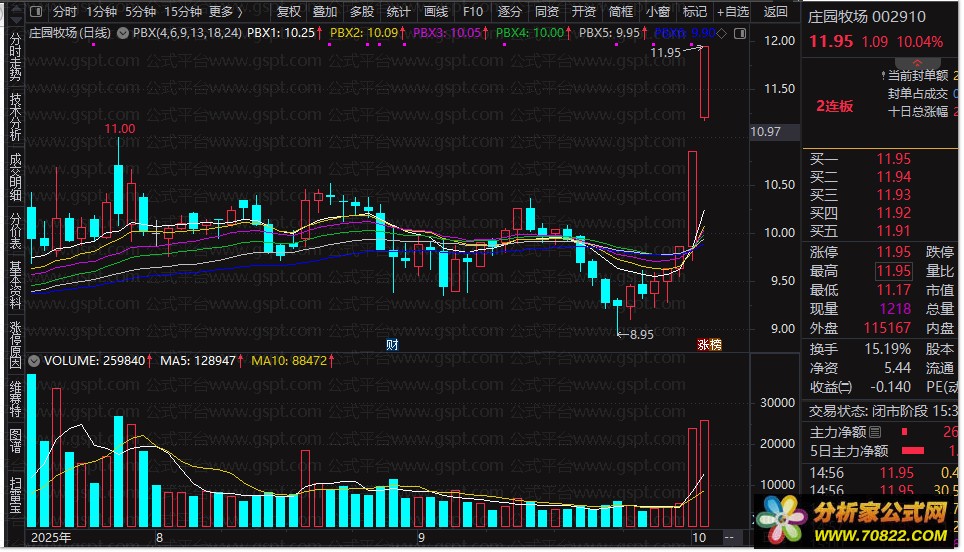This screenshot has height=552, width=964.
Task: Click the 11.00 high-price label on chart
Action: coord(120,128)
